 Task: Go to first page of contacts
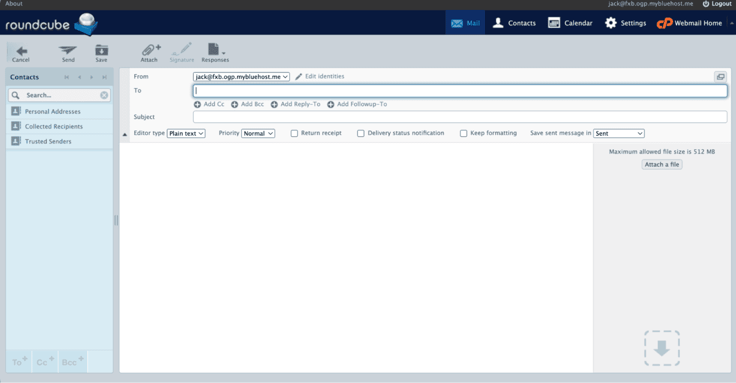click(x=67, y=77)
